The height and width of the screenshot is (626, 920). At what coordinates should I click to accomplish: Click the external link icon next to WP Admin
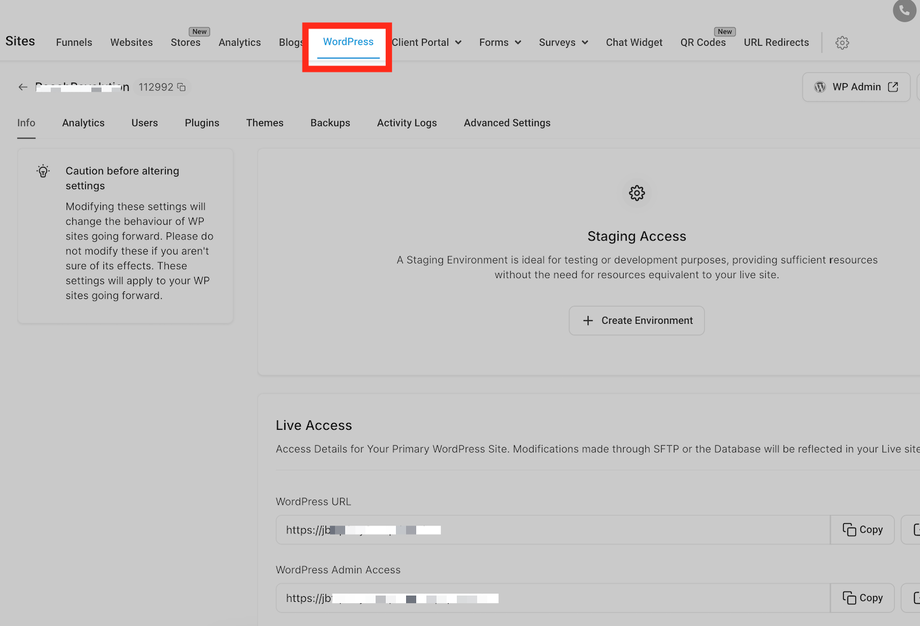[x=893, y=87]
